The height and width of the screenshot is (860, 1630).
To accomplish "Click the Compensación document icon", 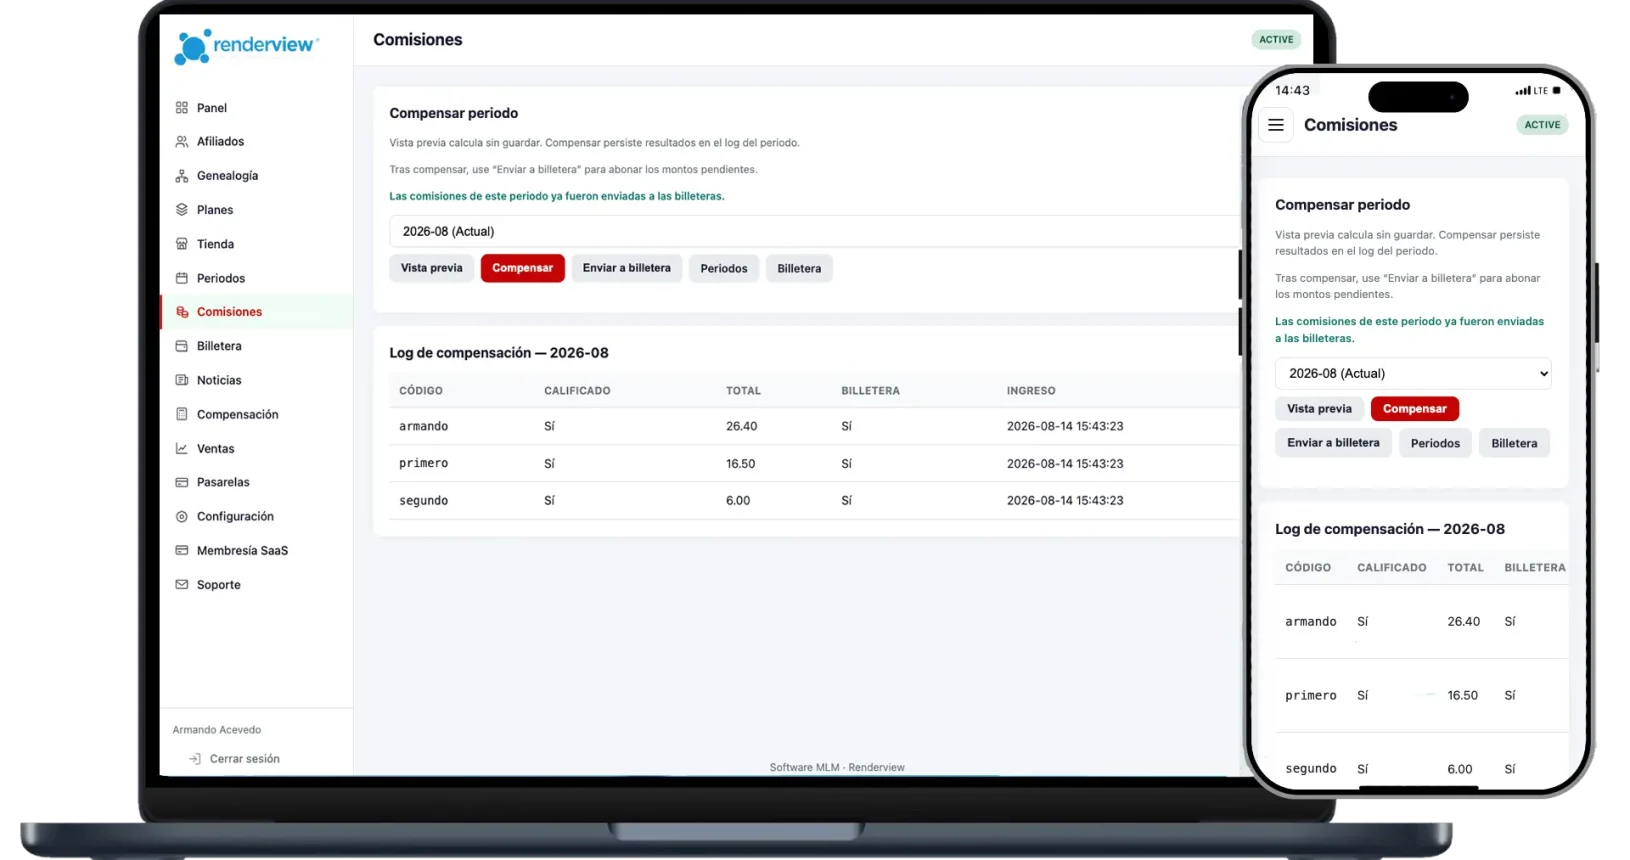I will coord(182,414).
